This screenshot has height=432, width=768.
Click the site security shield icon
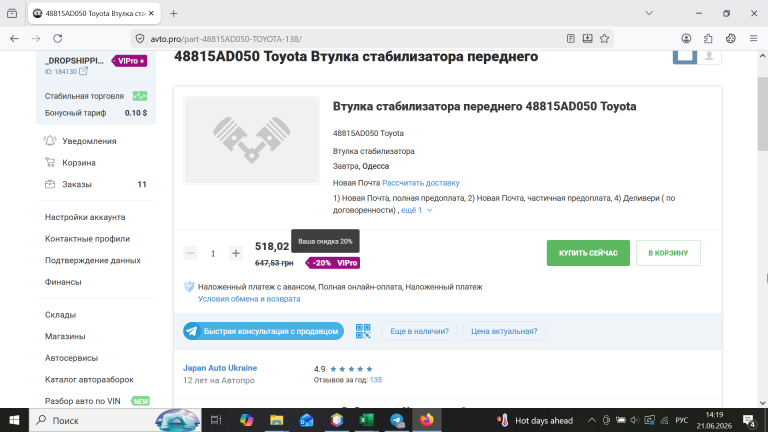click(x=140, y=39)
